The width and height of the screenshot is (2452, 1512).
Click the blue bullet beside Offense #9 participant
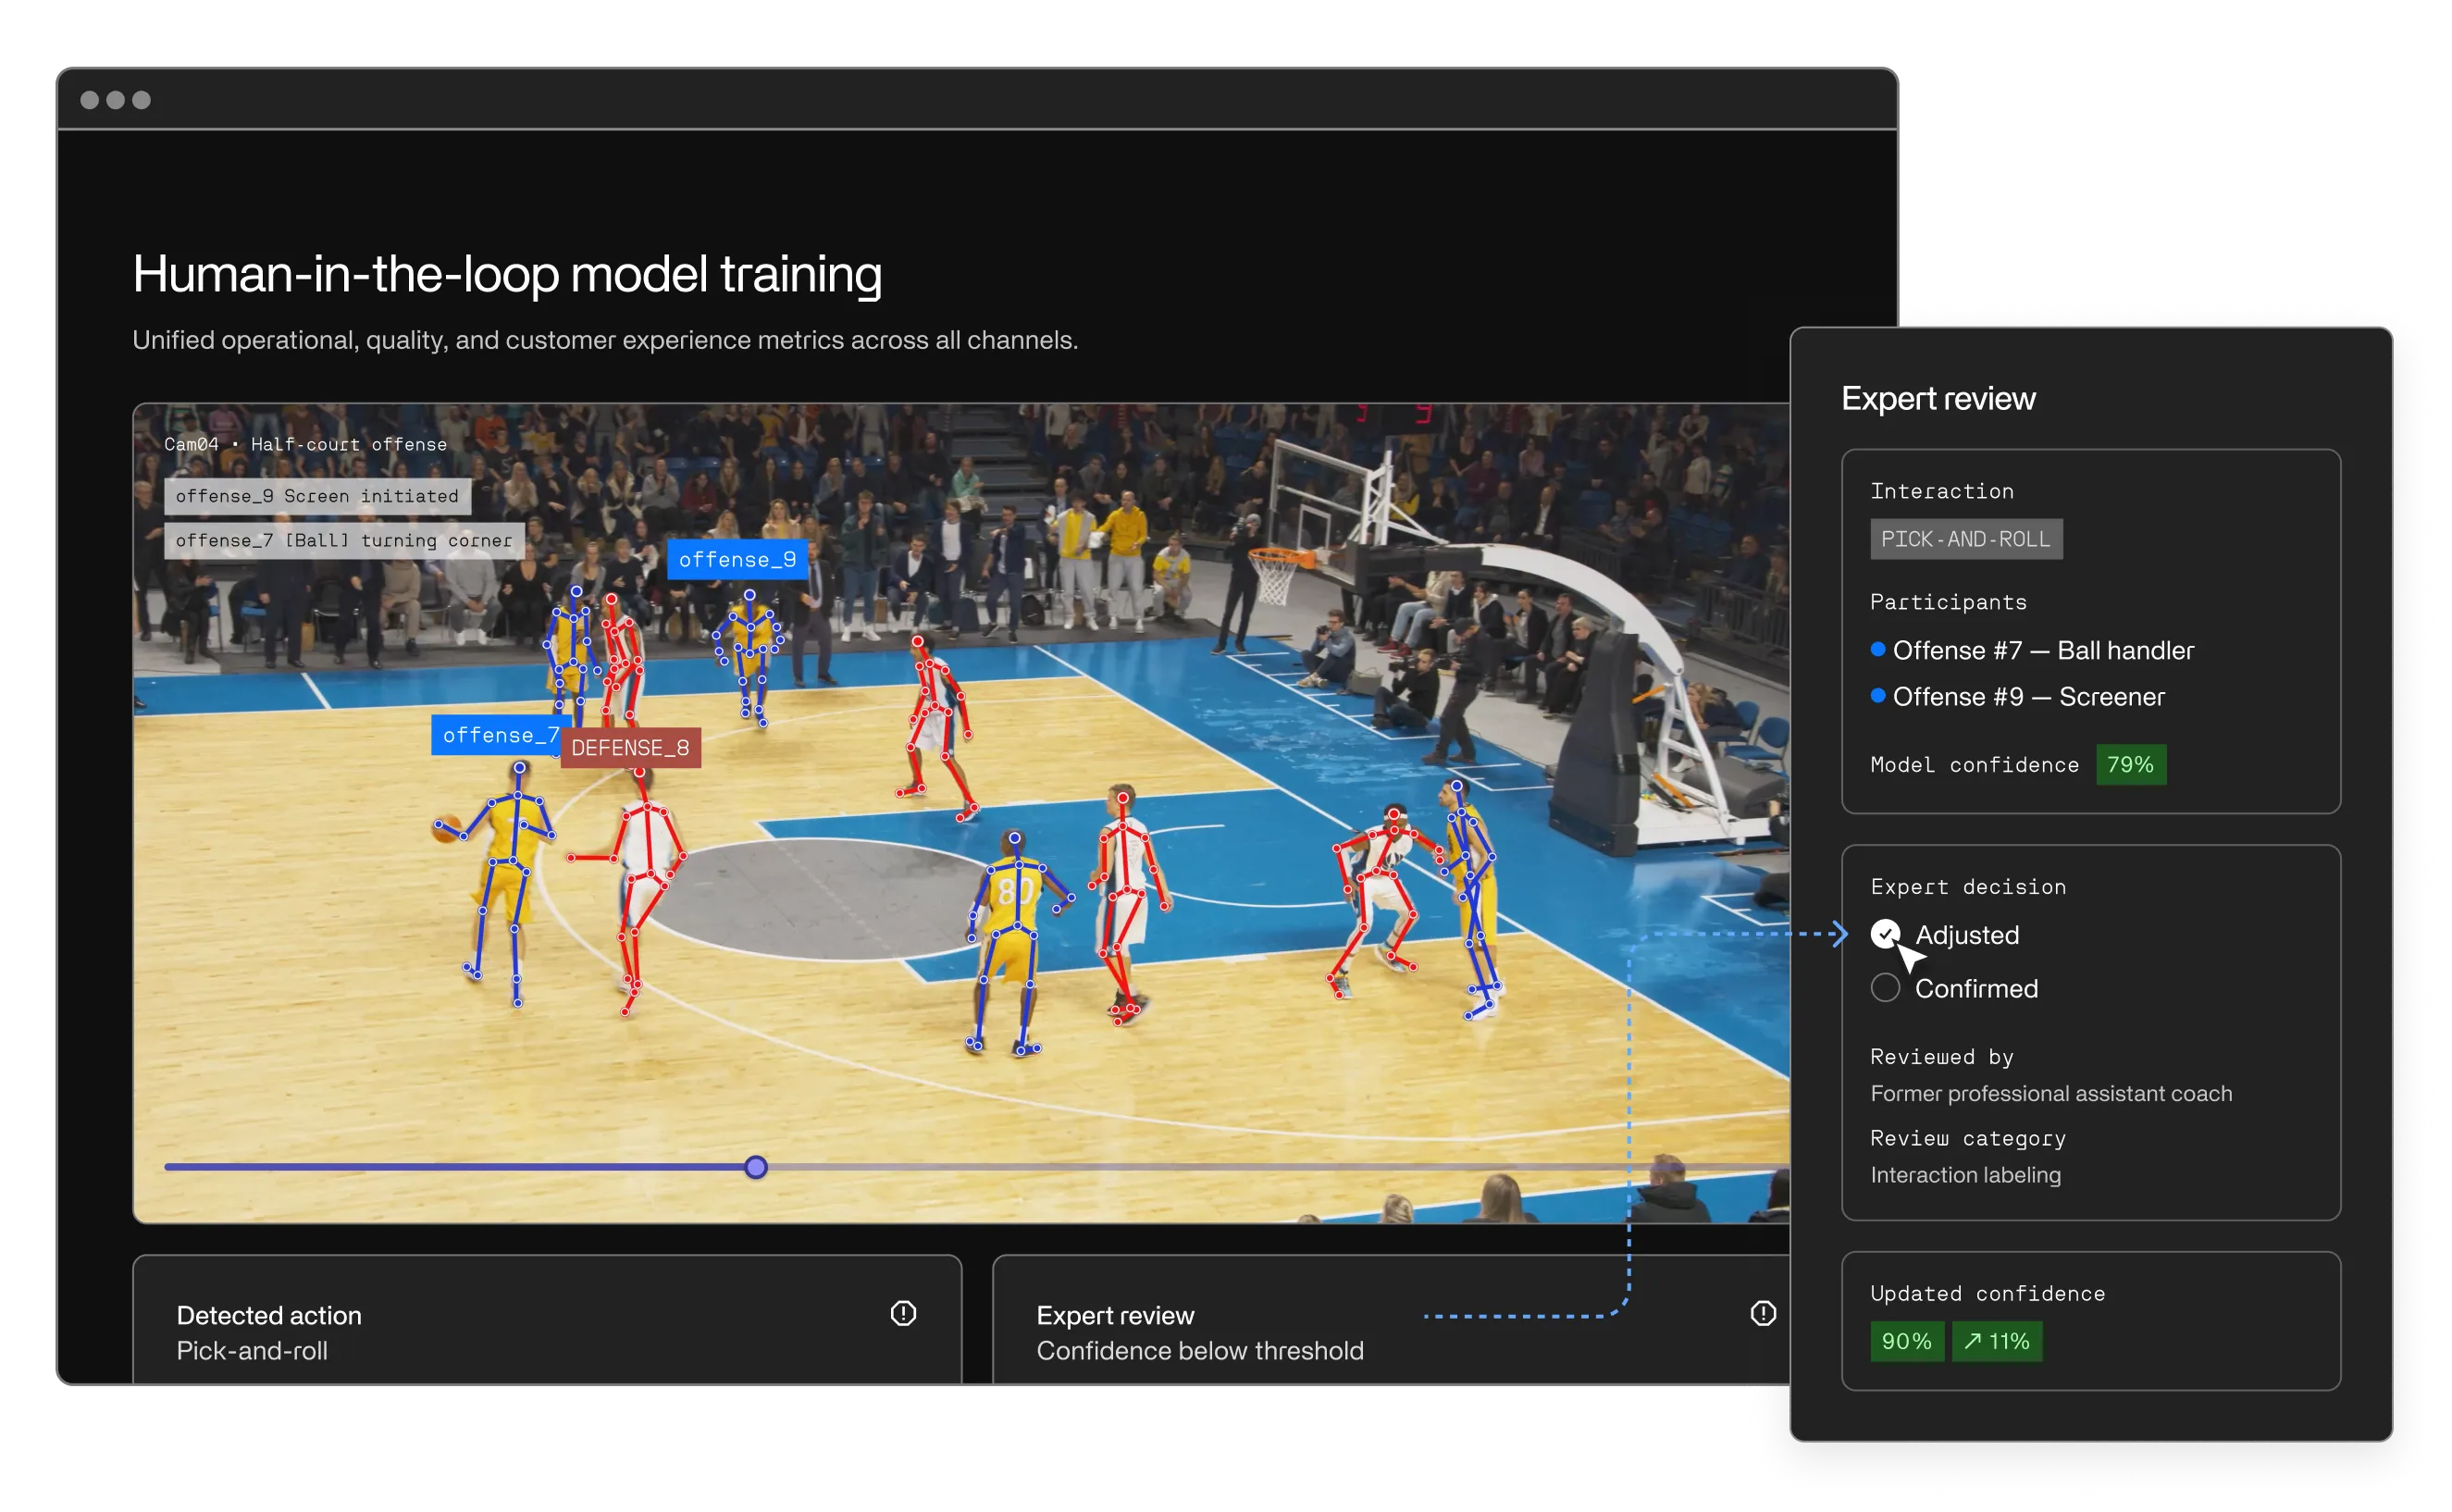[1878, 697]
